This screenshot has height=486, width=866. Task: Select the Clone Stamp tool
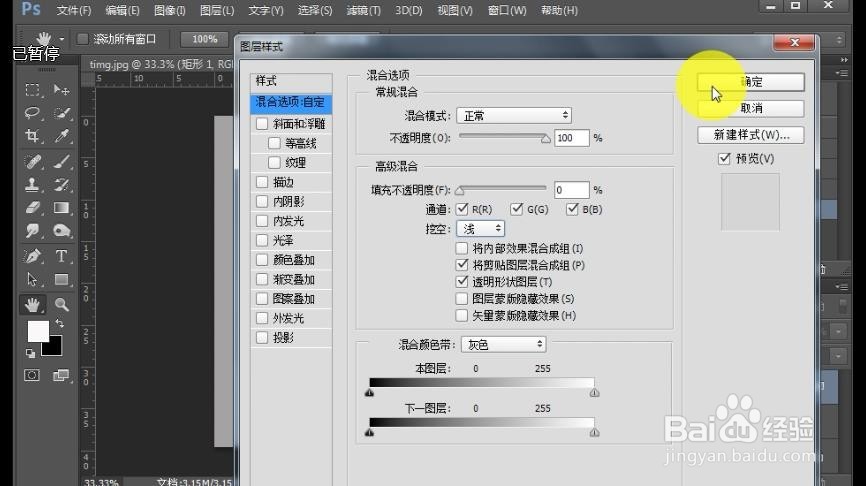click(x=32, y=184)
